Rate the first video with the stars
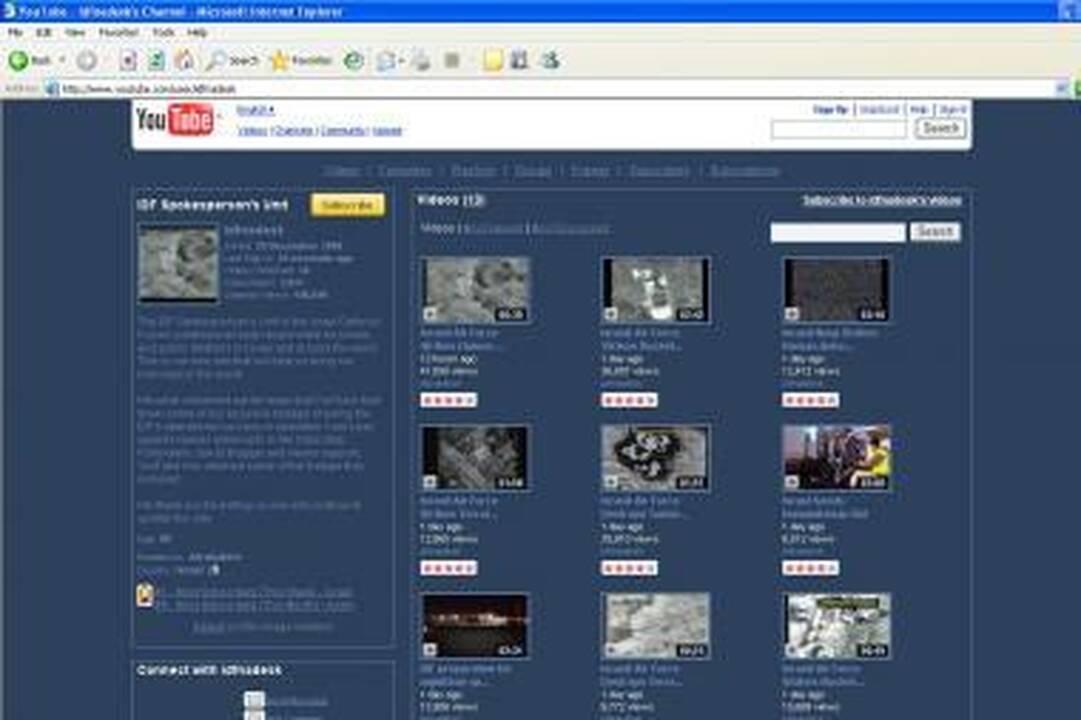The height and width of the screenshot is (720, 1081). [x=448, y=400]
